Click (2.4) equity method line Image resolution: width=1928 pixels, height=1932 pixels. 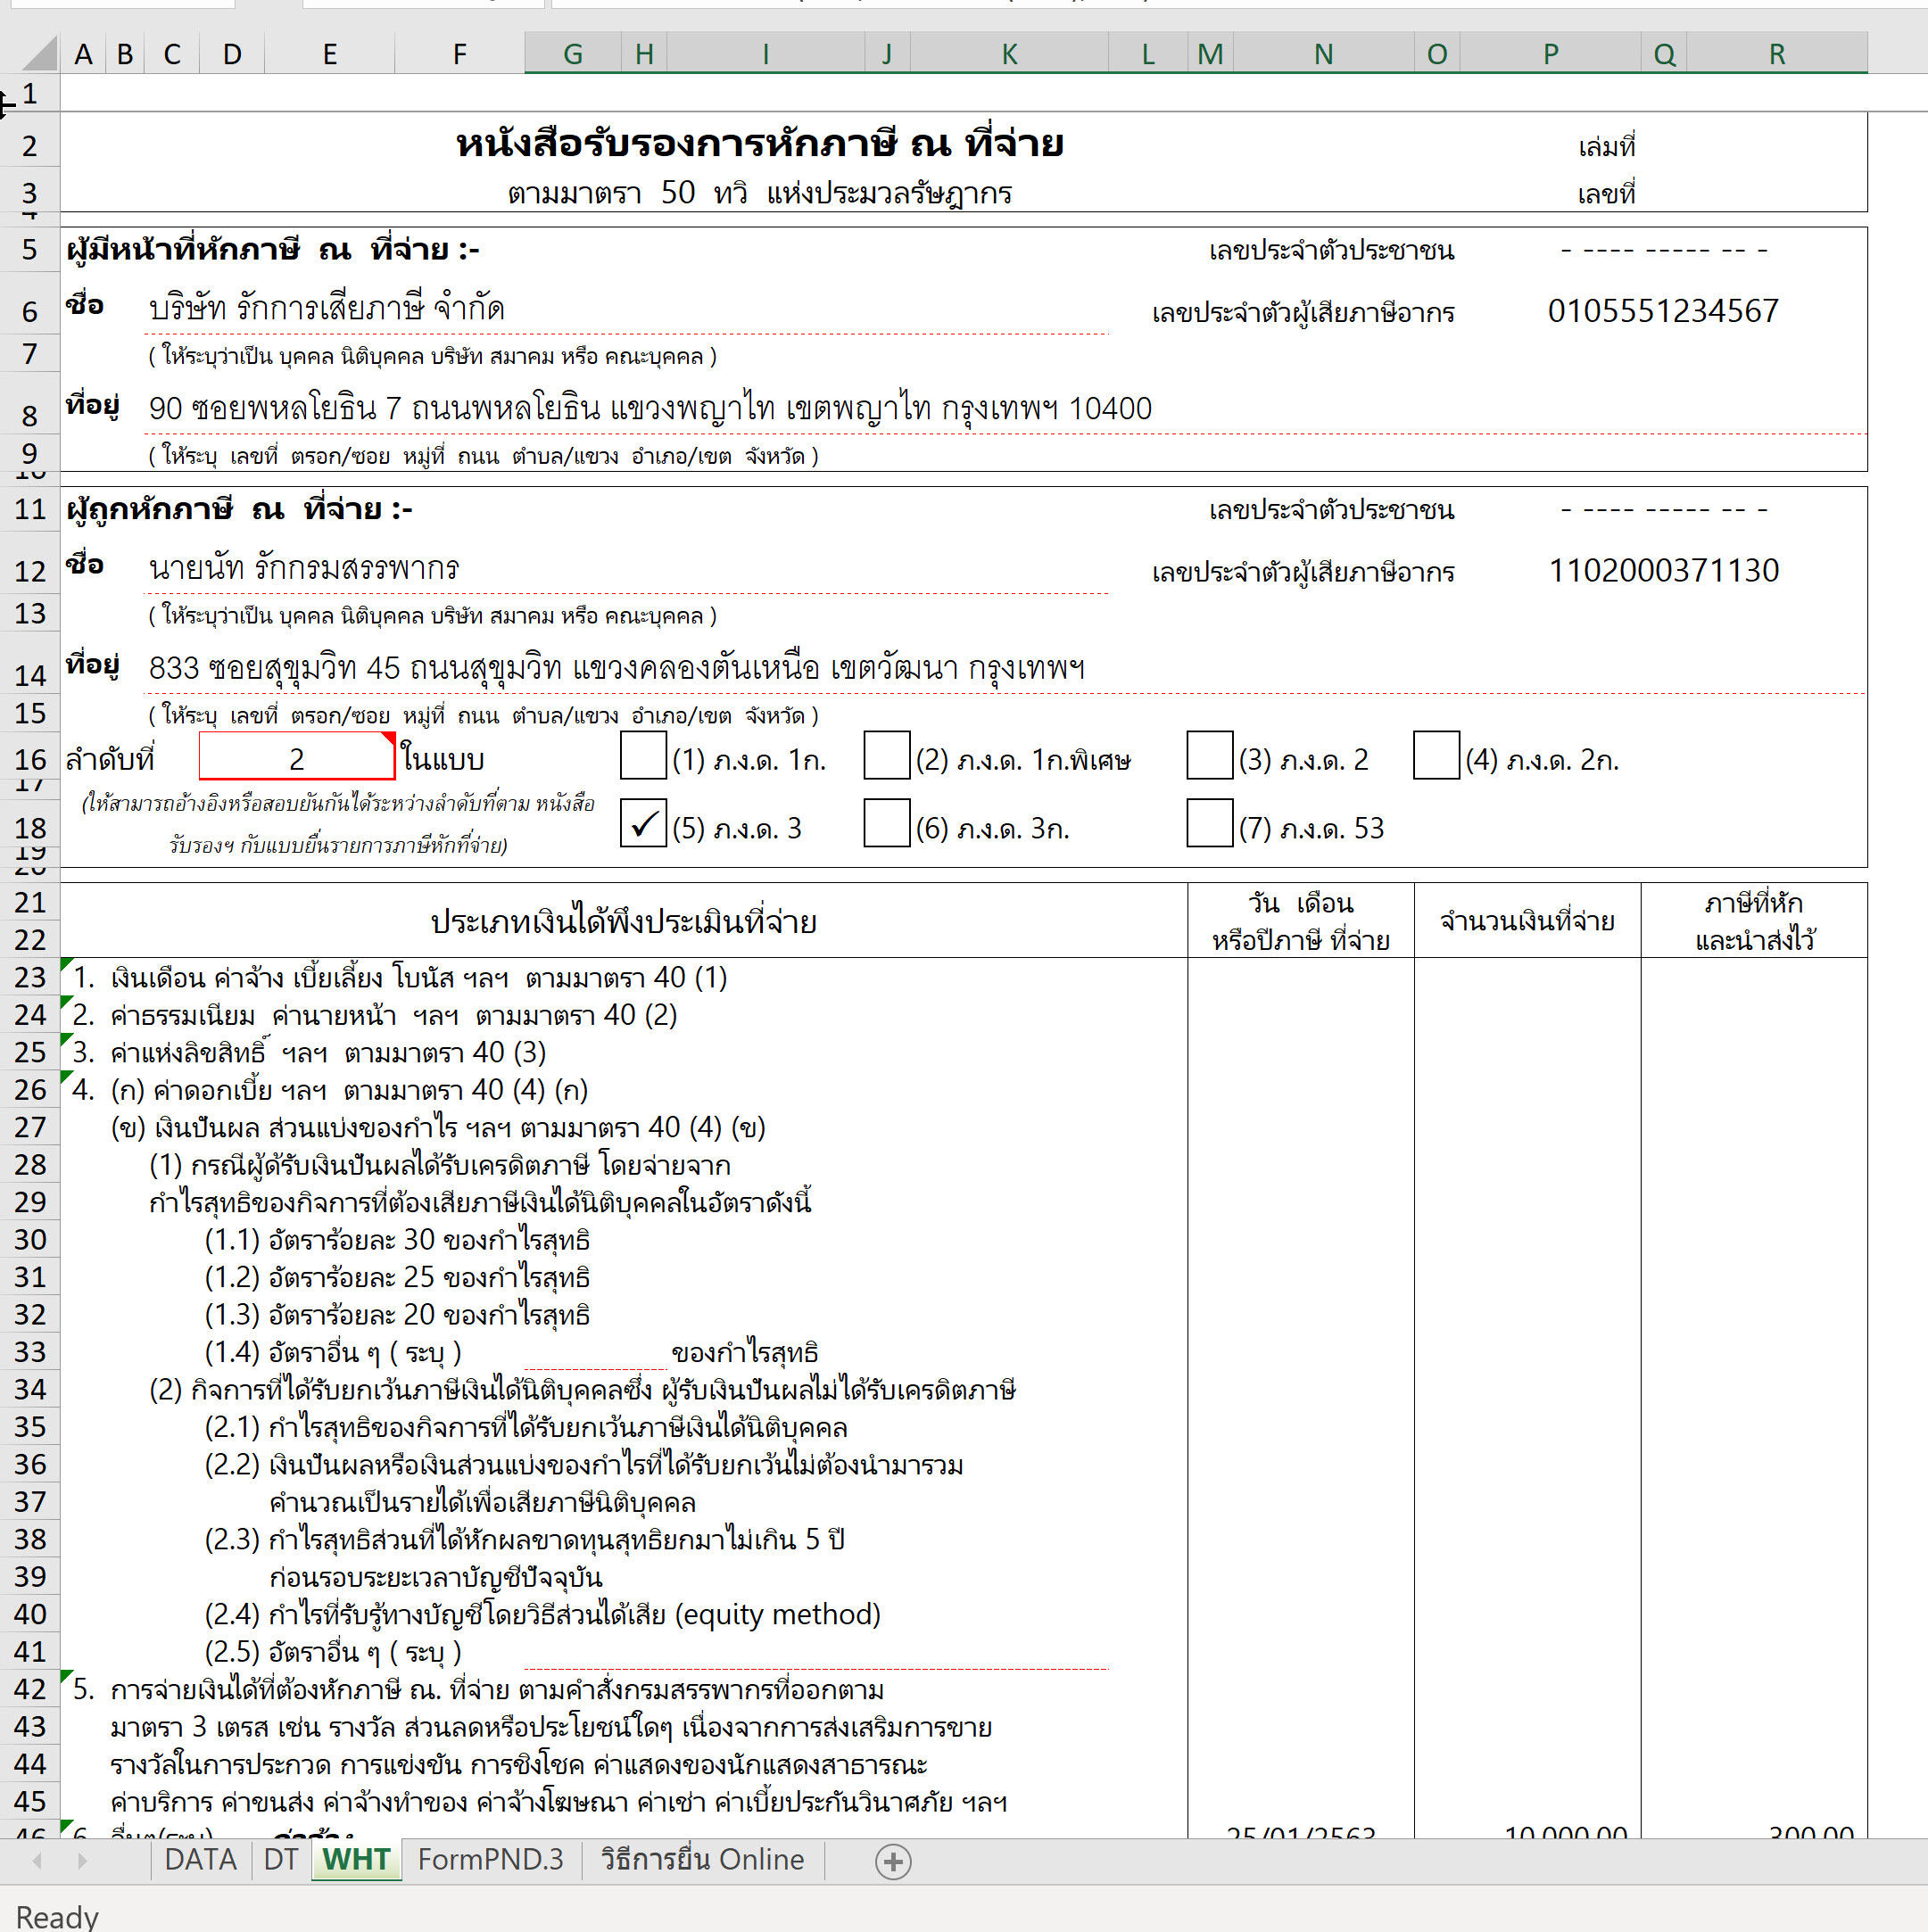pyautogui.click(x=542, y=1614)
